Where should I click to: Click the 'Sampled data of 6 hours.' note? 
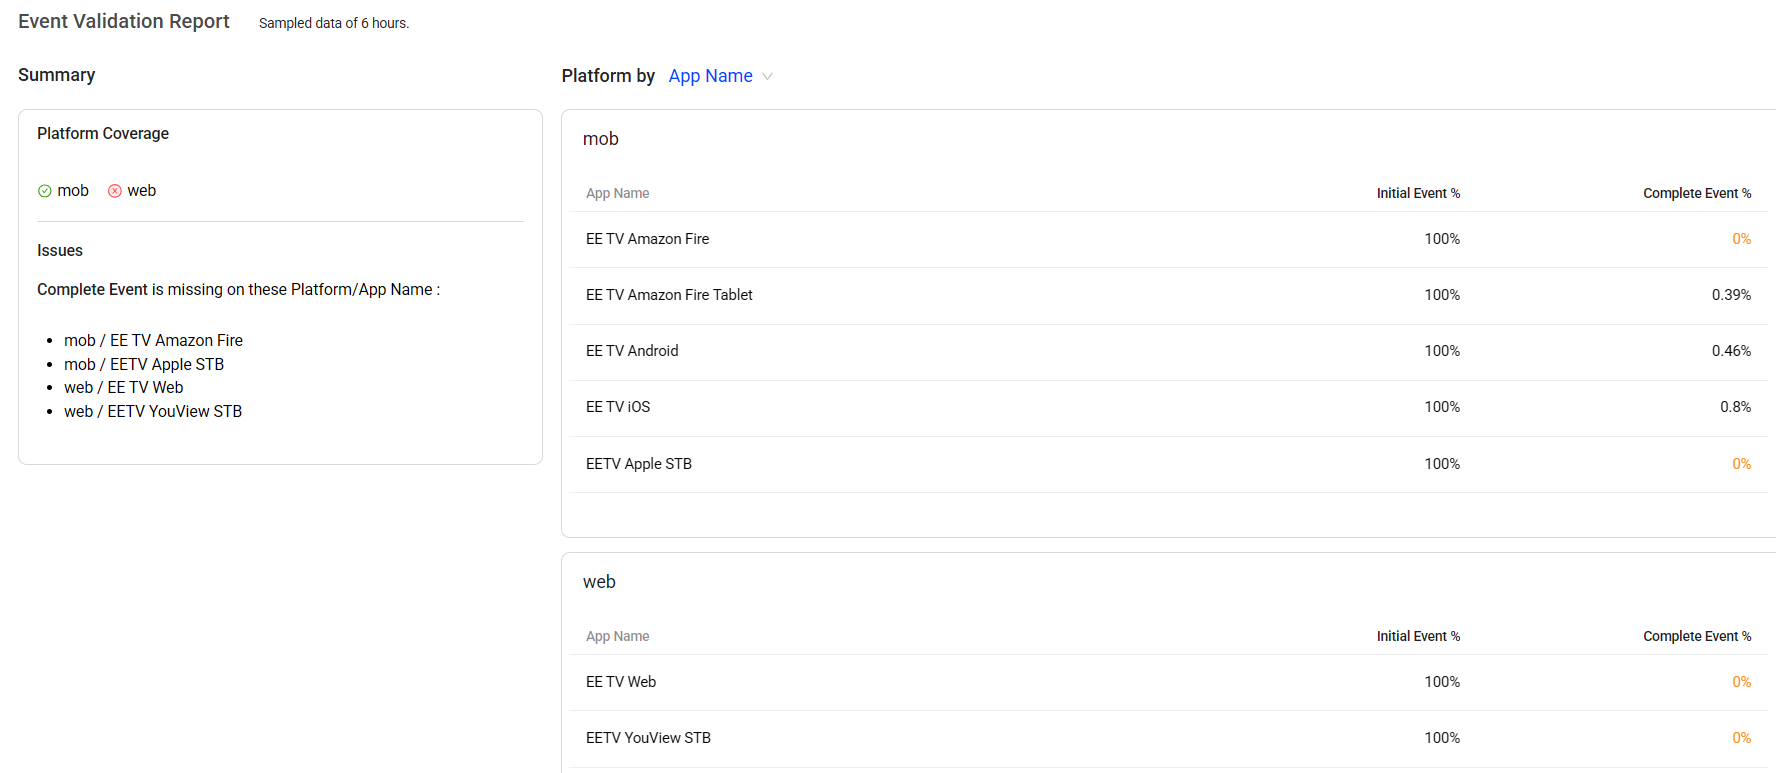tap(334, 23)
